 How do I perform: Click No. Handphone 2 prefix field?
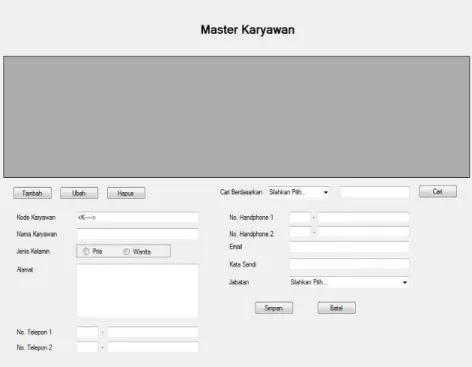[x=300, y=232]
